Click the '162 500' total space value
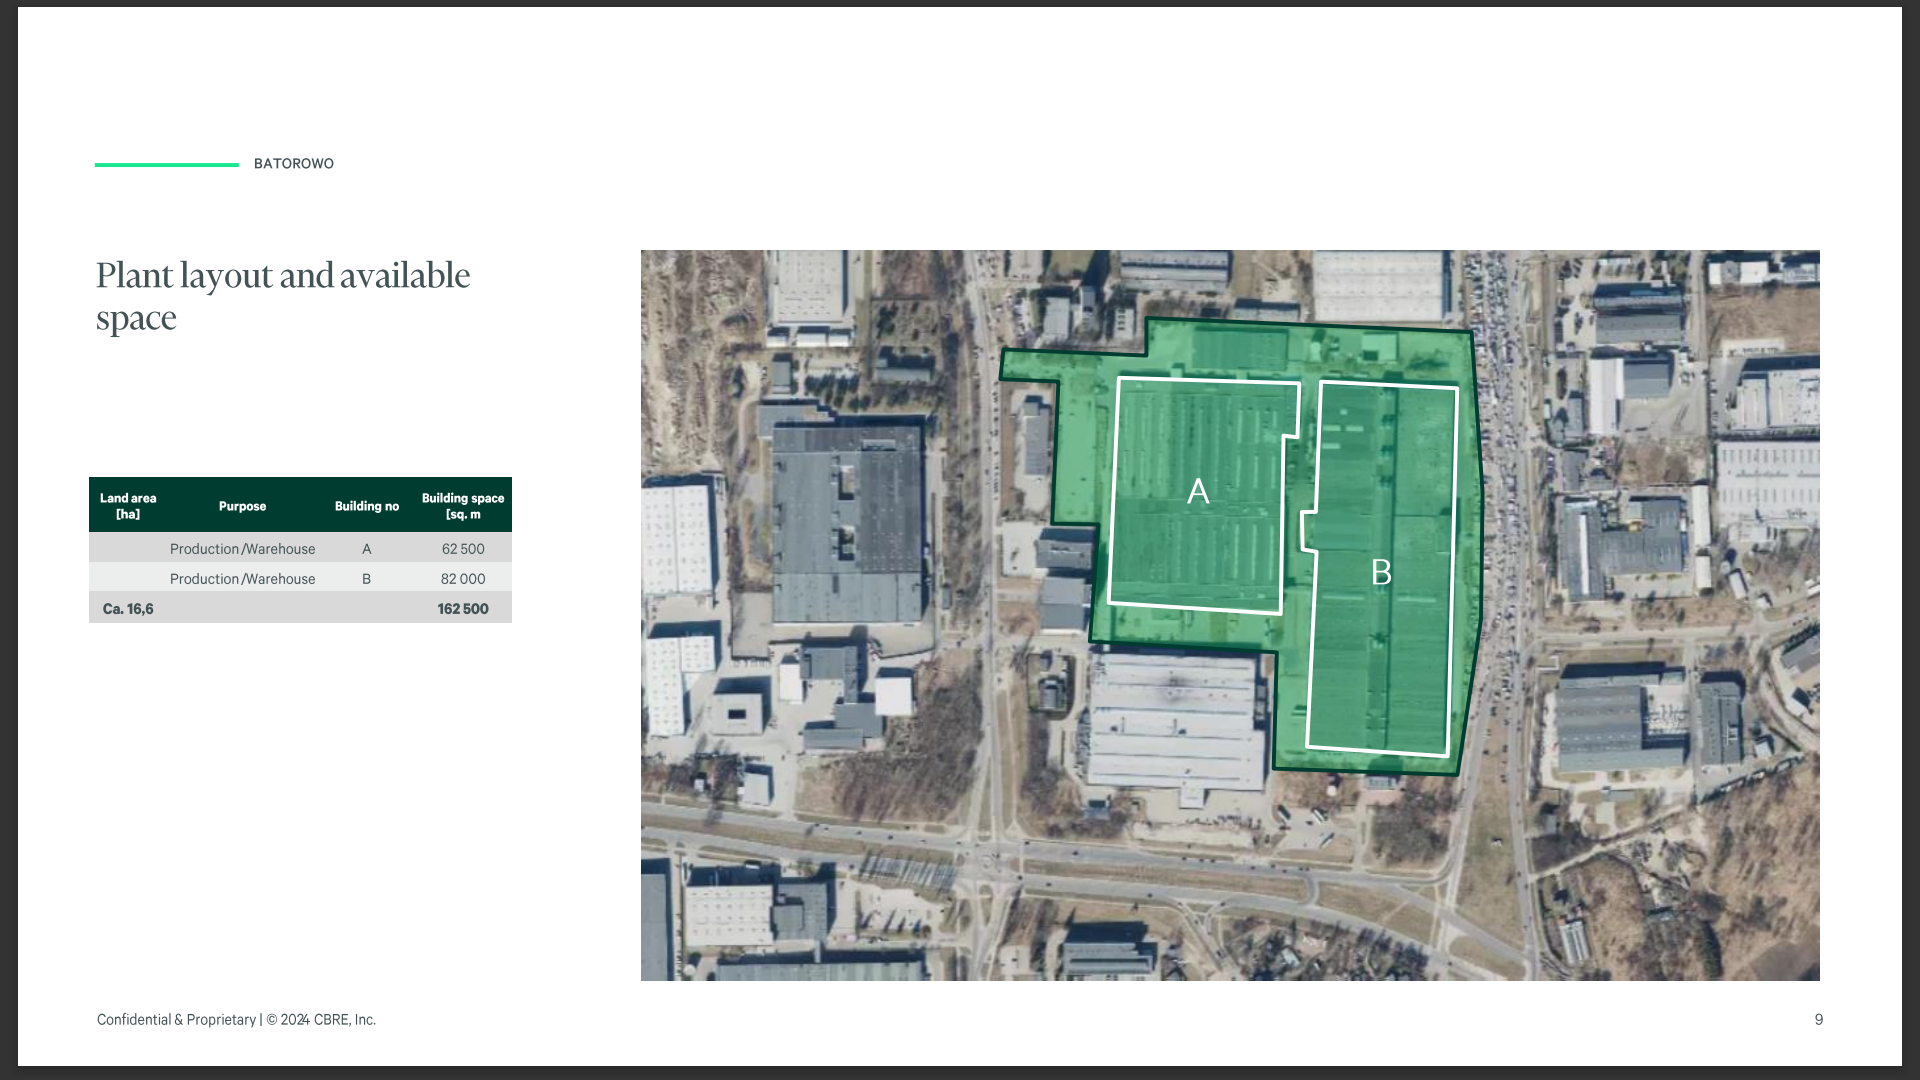This screenshot has width=1920, height=1080. [x=463, y=609]
